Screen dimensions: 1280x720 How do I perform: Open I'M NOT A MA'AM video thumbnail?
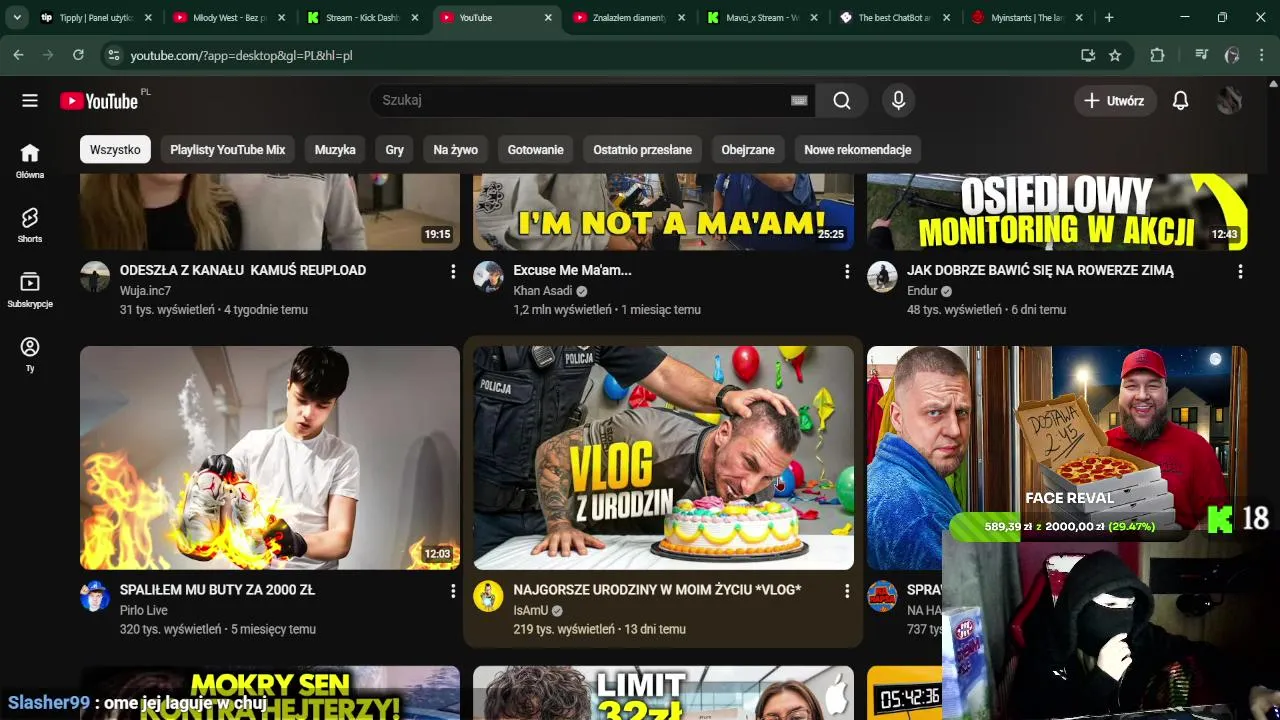pos(664,212)
